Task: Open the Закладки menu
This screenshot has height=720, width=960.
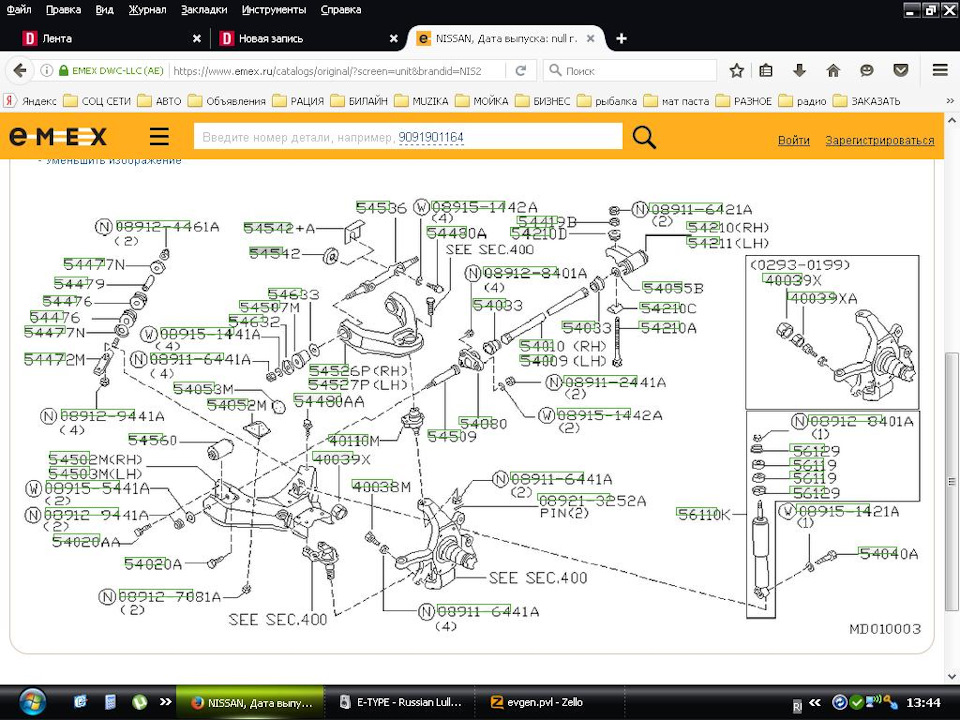Action: pyautogui.click(x=204, y=10)
